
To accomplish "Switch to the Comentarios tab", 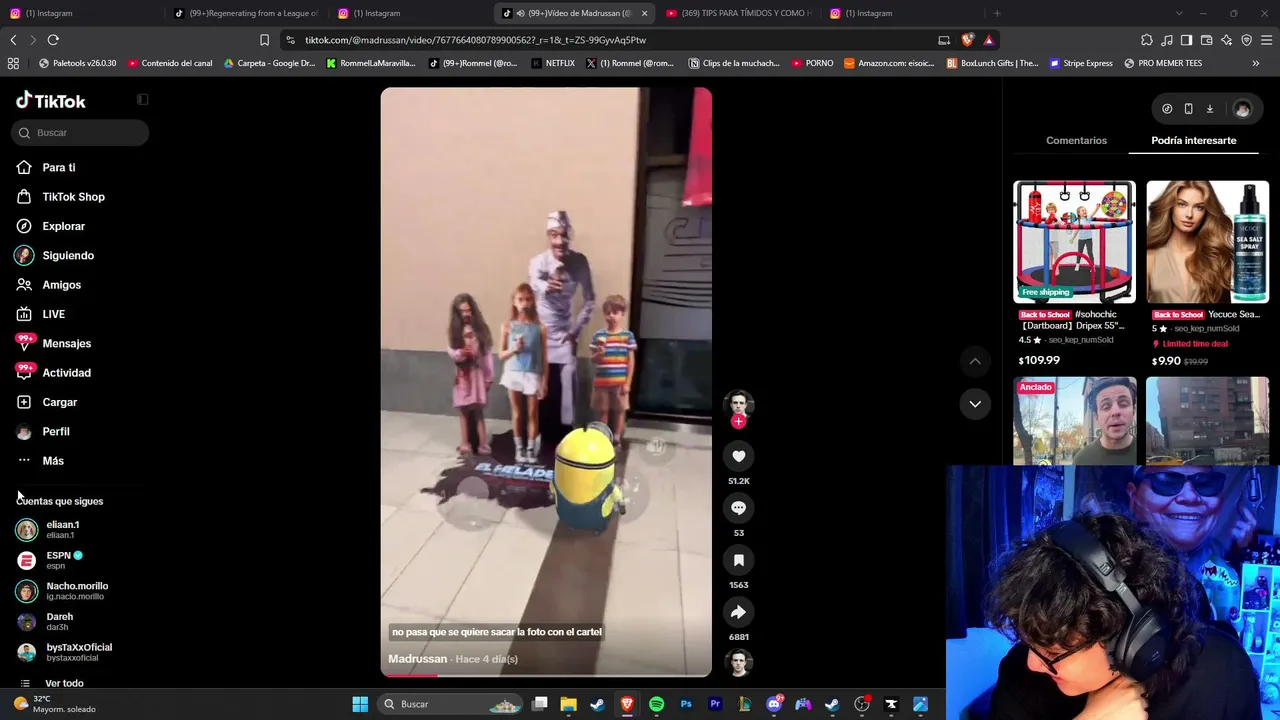I will [x=1076, y=140].
